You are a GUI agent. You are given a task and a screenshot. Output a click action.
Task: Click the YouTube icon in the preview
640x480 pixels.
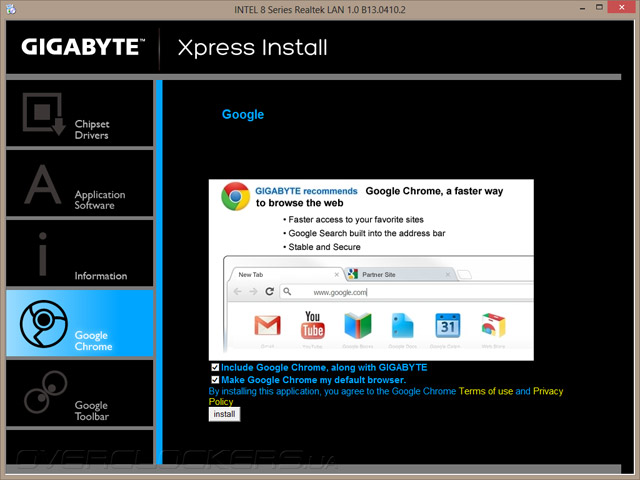point(313,325)
